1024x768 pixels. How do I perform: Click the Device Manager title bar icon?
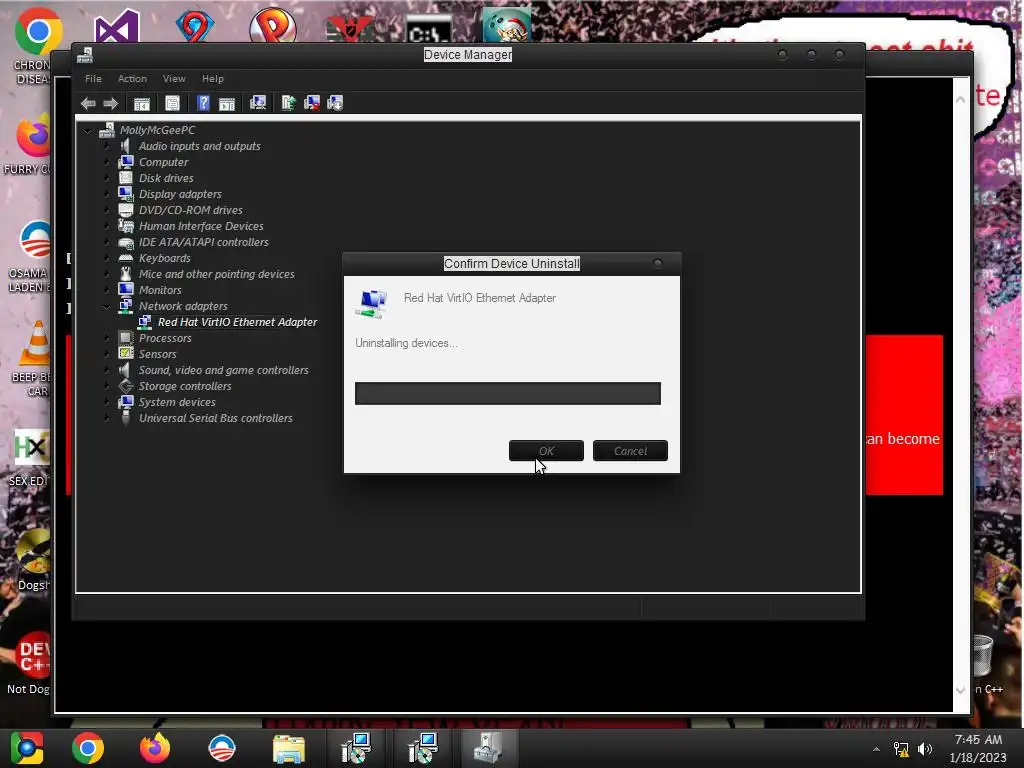(85, 55)
